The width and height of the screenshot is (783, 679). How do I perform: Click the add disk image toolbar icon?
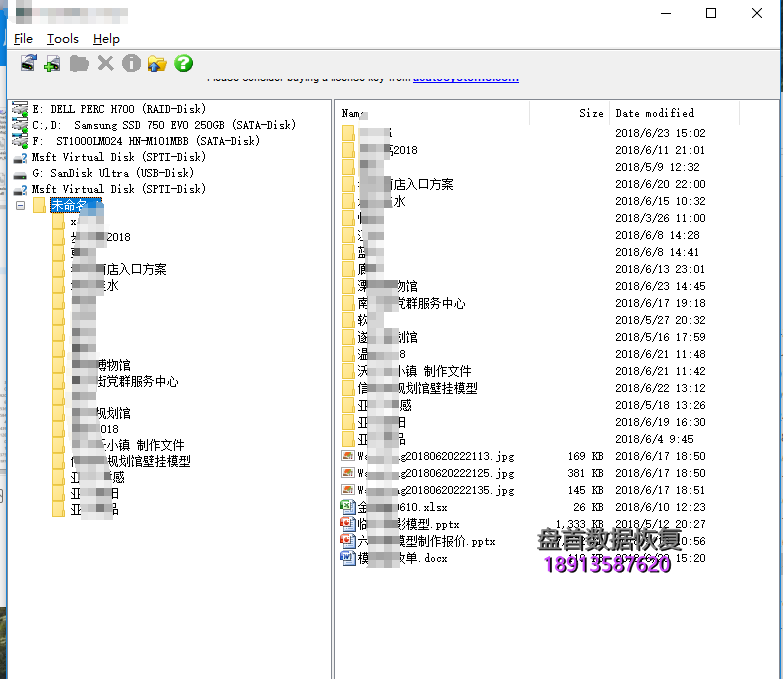coord(52,63)
